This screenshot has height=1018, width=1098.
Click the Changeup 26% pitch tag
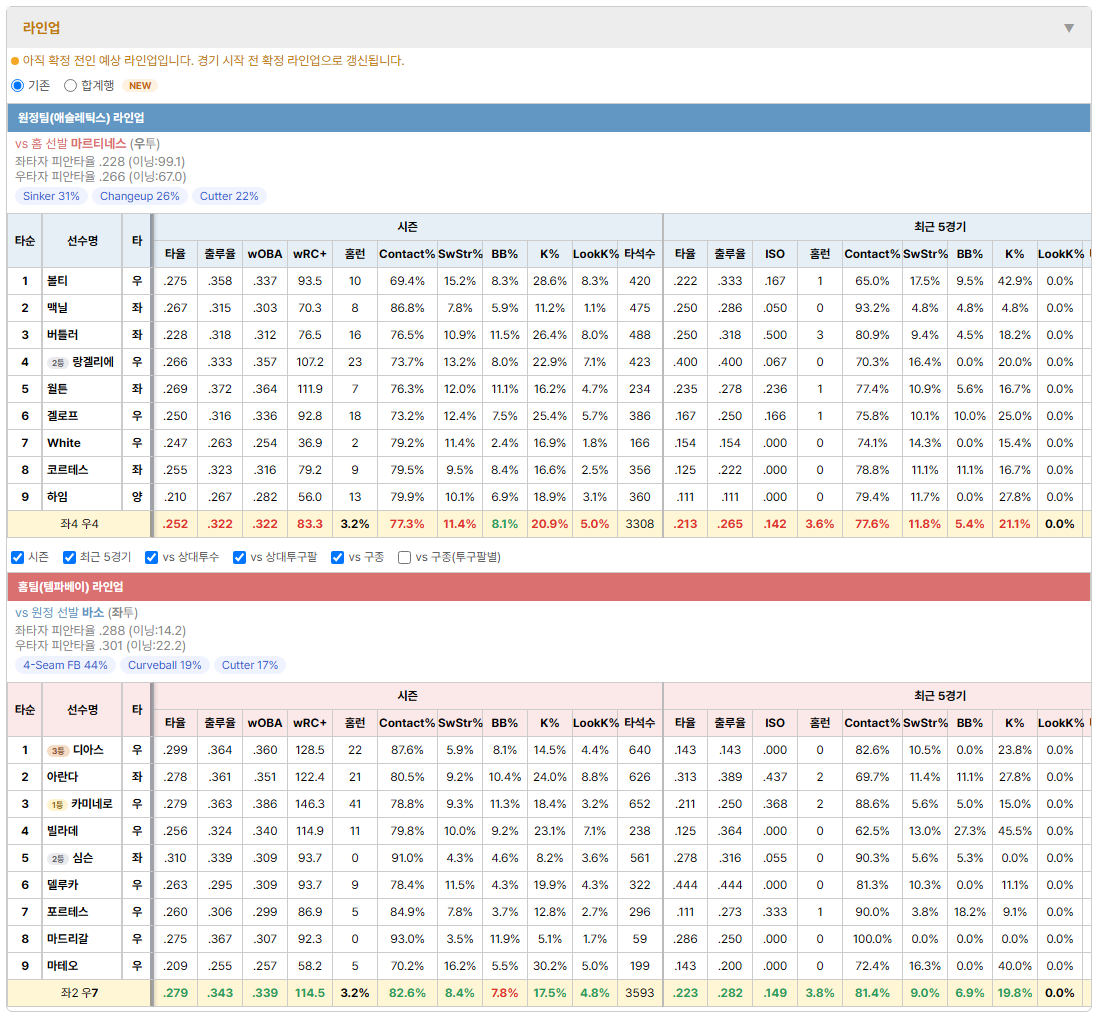139,196
